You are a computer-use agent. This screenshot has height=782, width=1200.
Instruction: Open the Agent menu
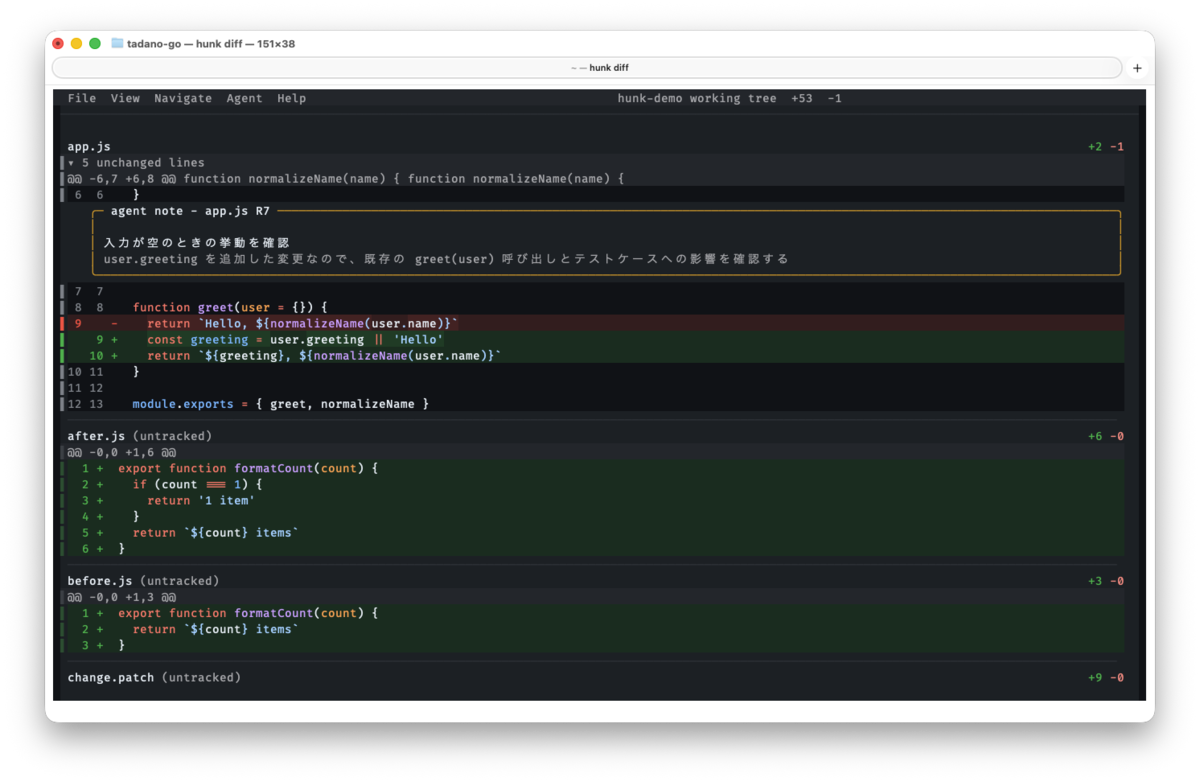pos(244,98)
